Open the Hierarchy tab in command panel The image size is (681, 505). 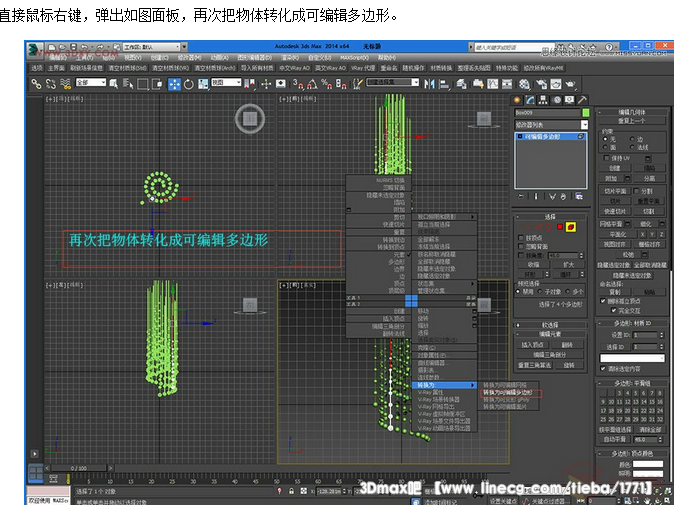click(543, 100)
